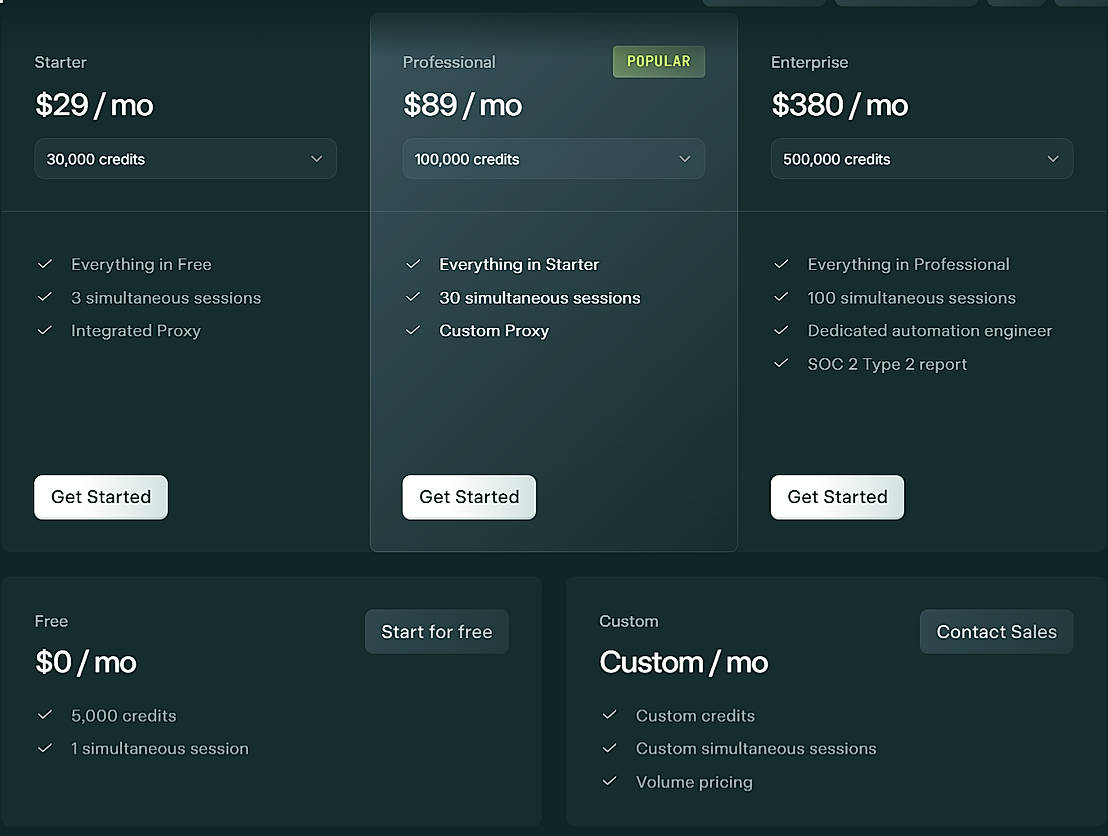This screenshot has height=836, width=1108.
Task: Click checkmark next to Custom Proxy
Action: click(x=413, y=330)
